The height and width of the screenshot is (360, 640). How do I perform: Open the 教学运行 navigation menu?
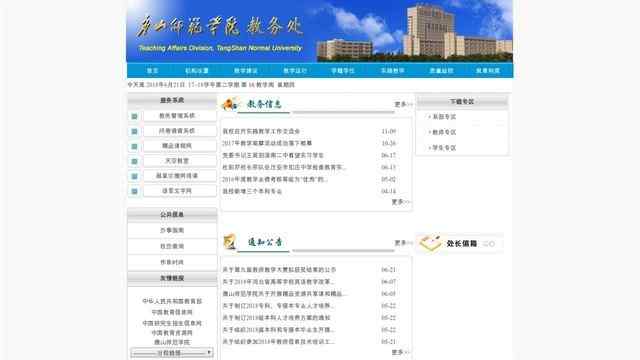(295, 71)
